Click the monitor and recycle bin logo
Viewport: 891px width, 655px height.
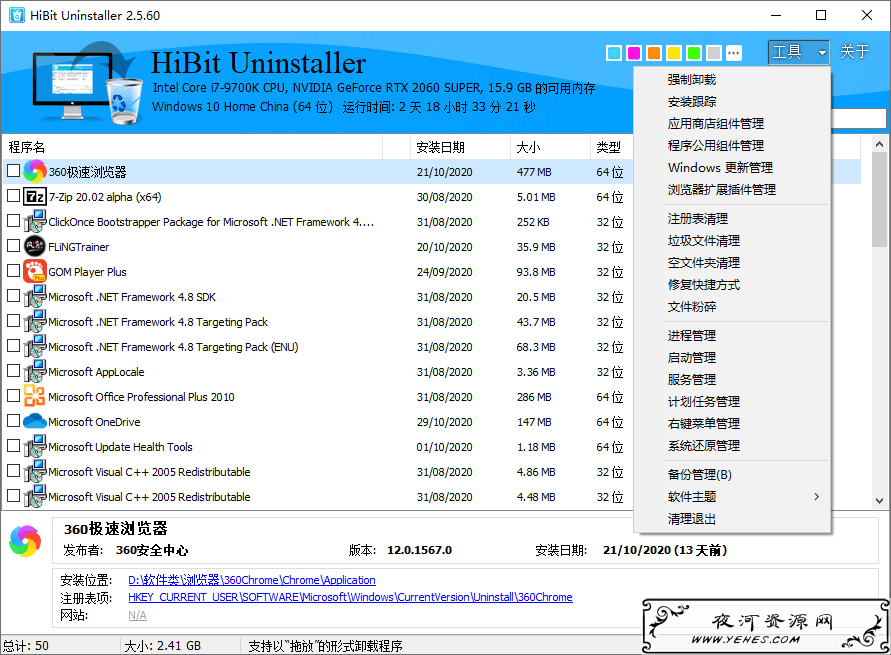tap(88, 84)
